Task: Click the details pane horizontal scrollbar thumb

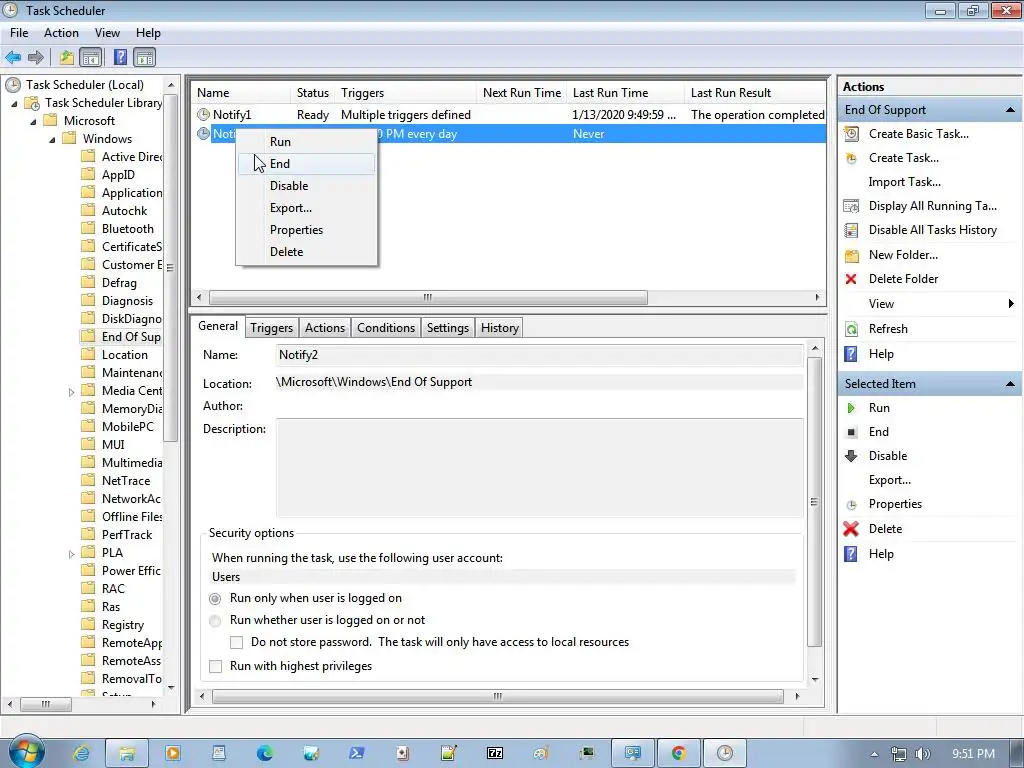Action: point(498,697)
